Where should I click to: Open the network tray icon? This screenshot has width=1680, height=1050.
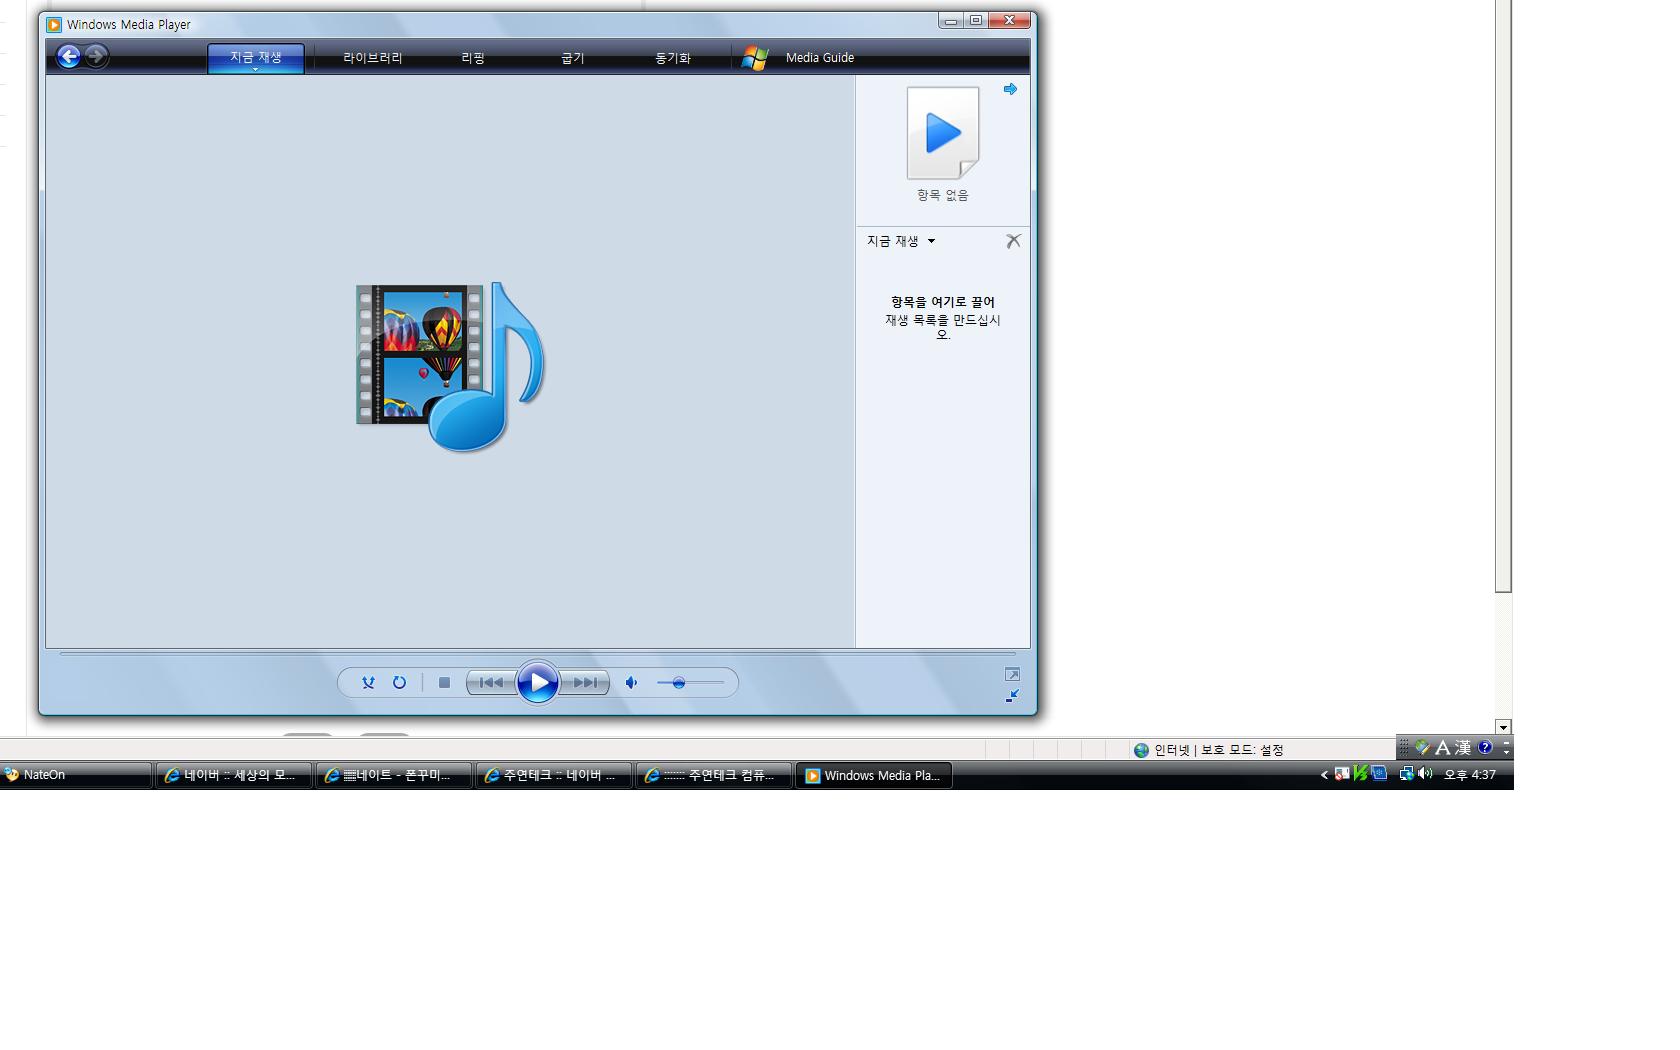point(1406,773)
